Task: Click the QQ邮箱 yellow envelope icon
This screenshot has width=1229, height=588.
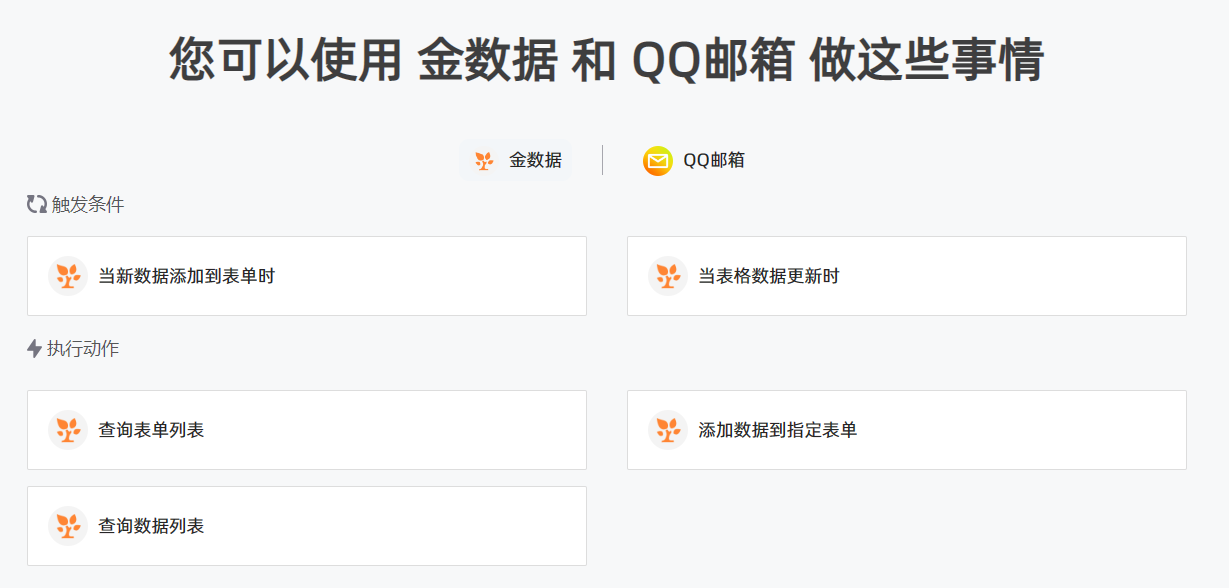Action: tap(658, 160)
